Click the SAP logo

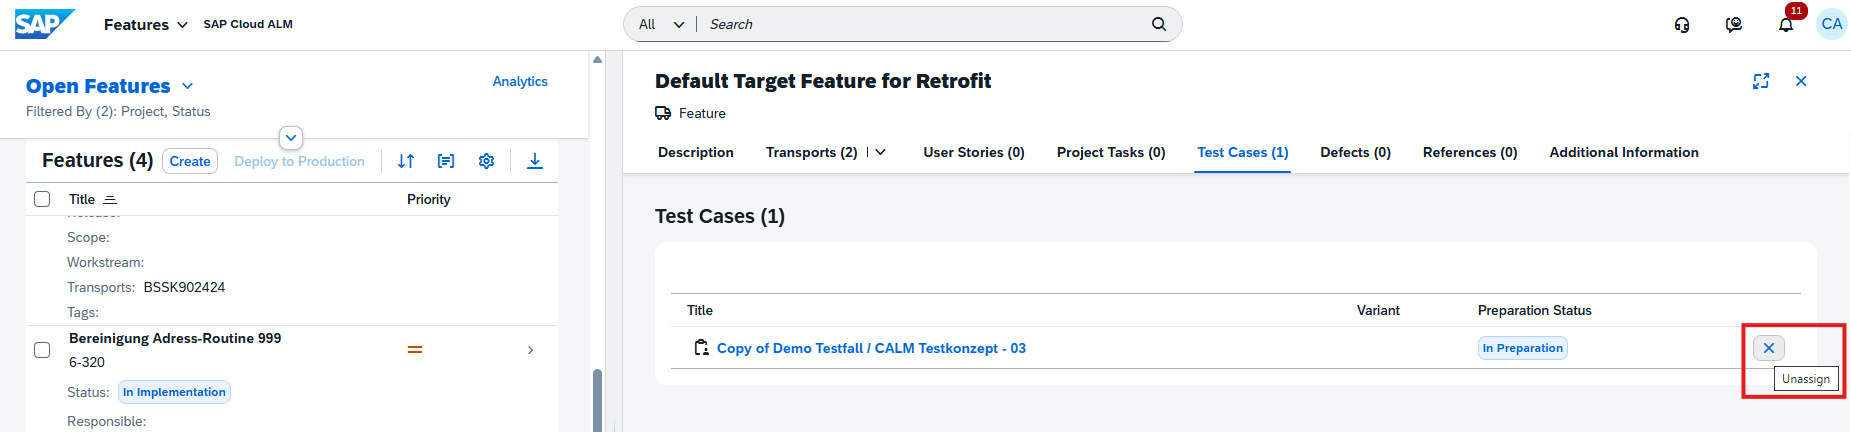click(45, 24)
